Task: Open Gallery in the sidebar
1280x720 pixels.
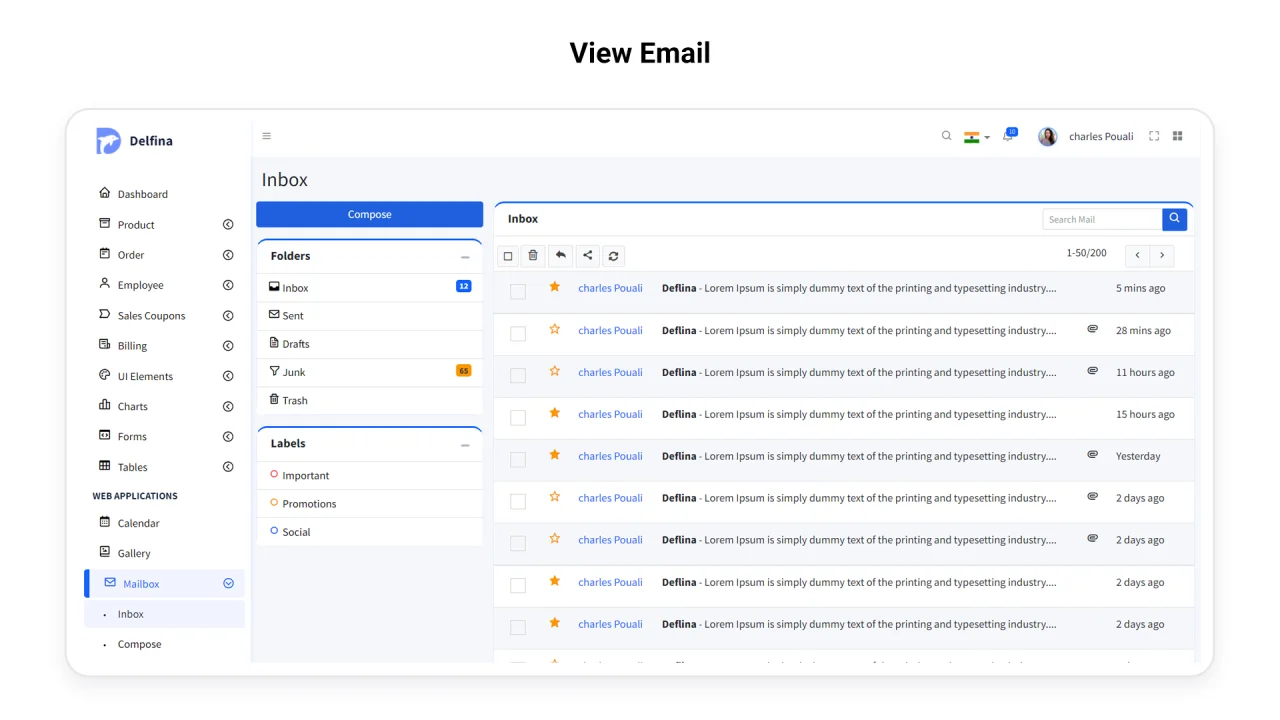Action: click(125, 553)
